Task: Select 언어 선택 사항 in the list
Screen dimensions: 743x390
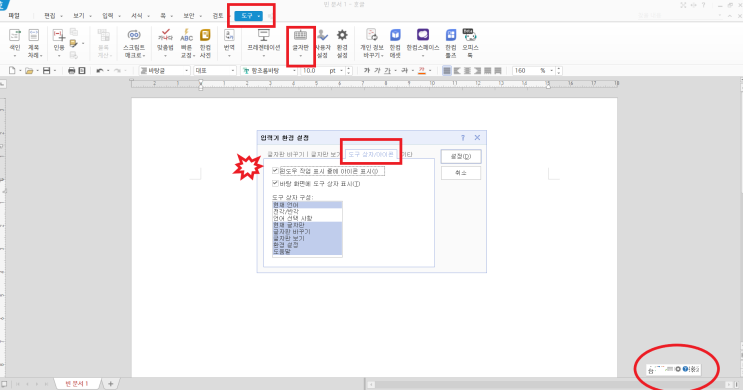Action: pyautogui.click(x=307, y=218)
